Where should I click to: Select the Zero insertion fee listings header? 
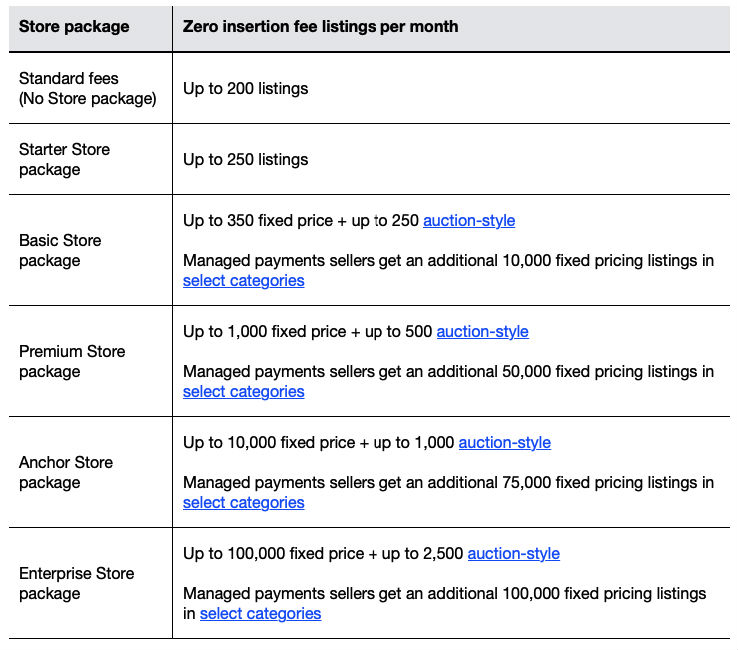pyautogui.click(x=320, y=27)
